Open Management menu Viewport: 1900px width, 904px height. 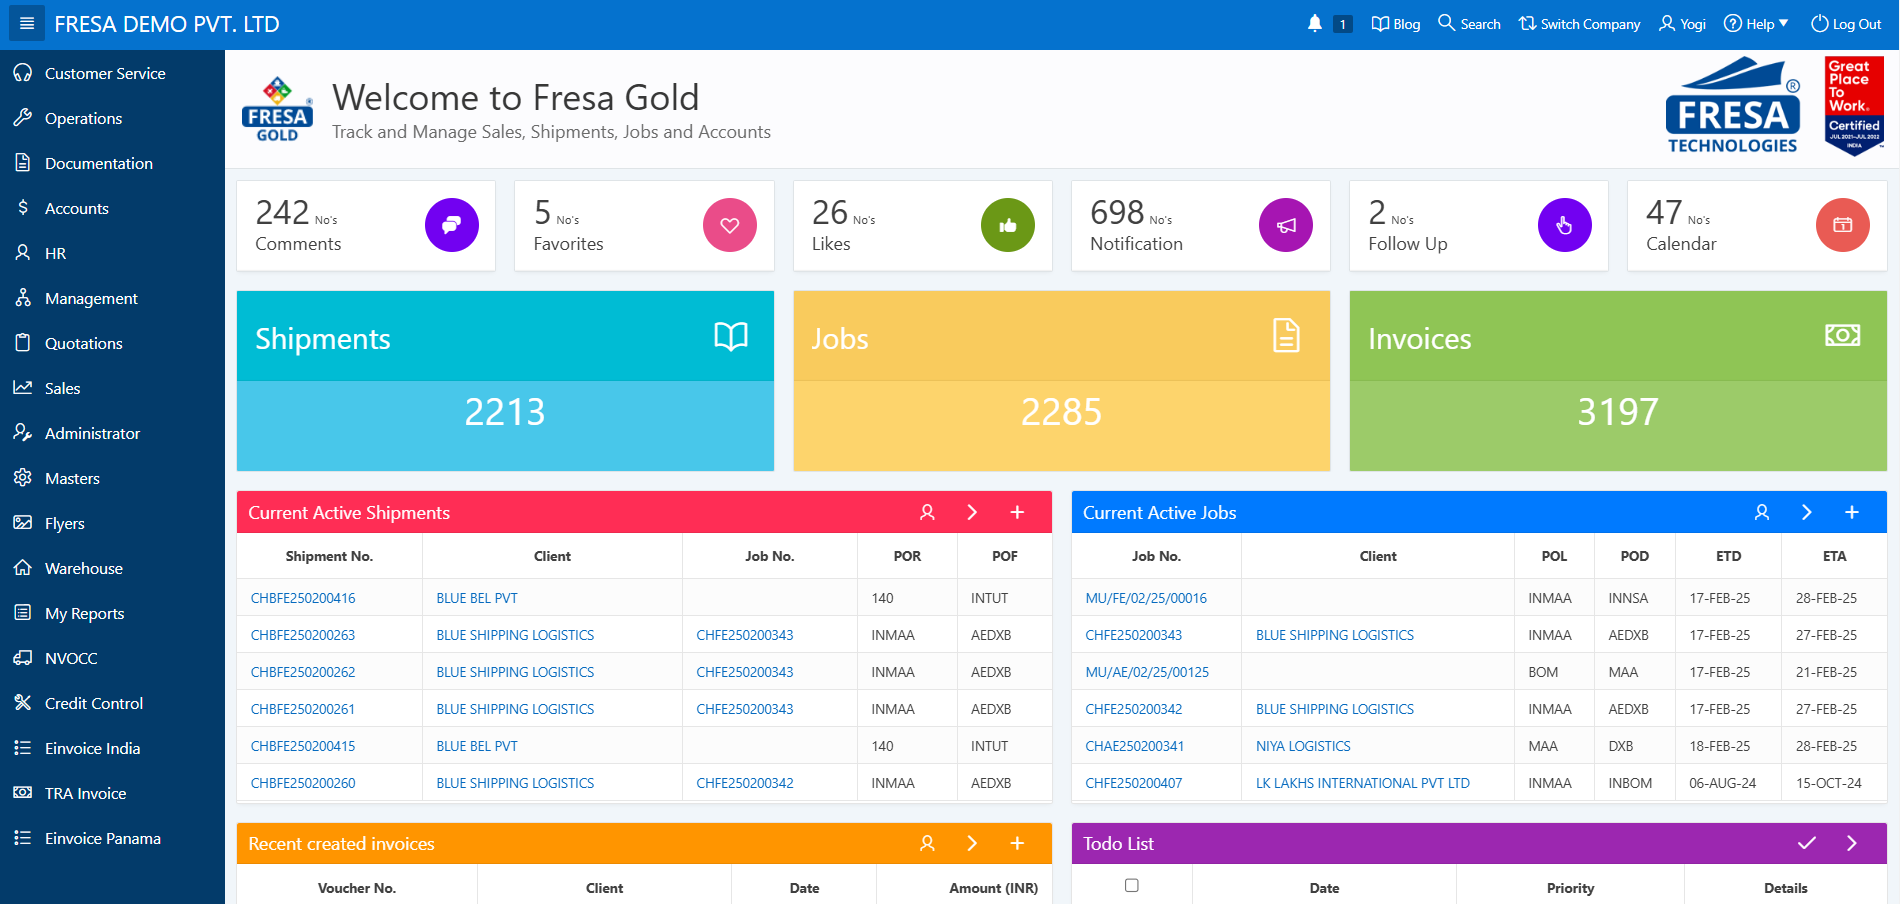112,298
